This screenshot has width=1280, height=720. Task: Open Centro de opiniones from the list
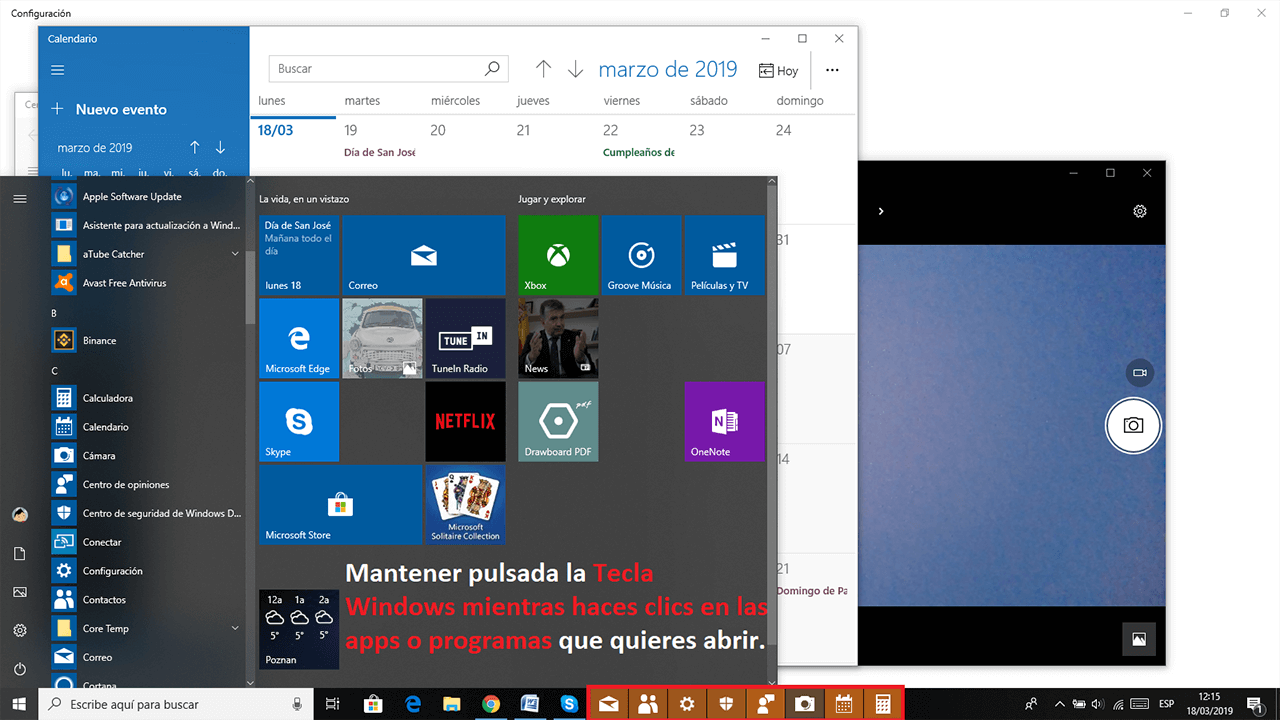[x=146, y=484]
